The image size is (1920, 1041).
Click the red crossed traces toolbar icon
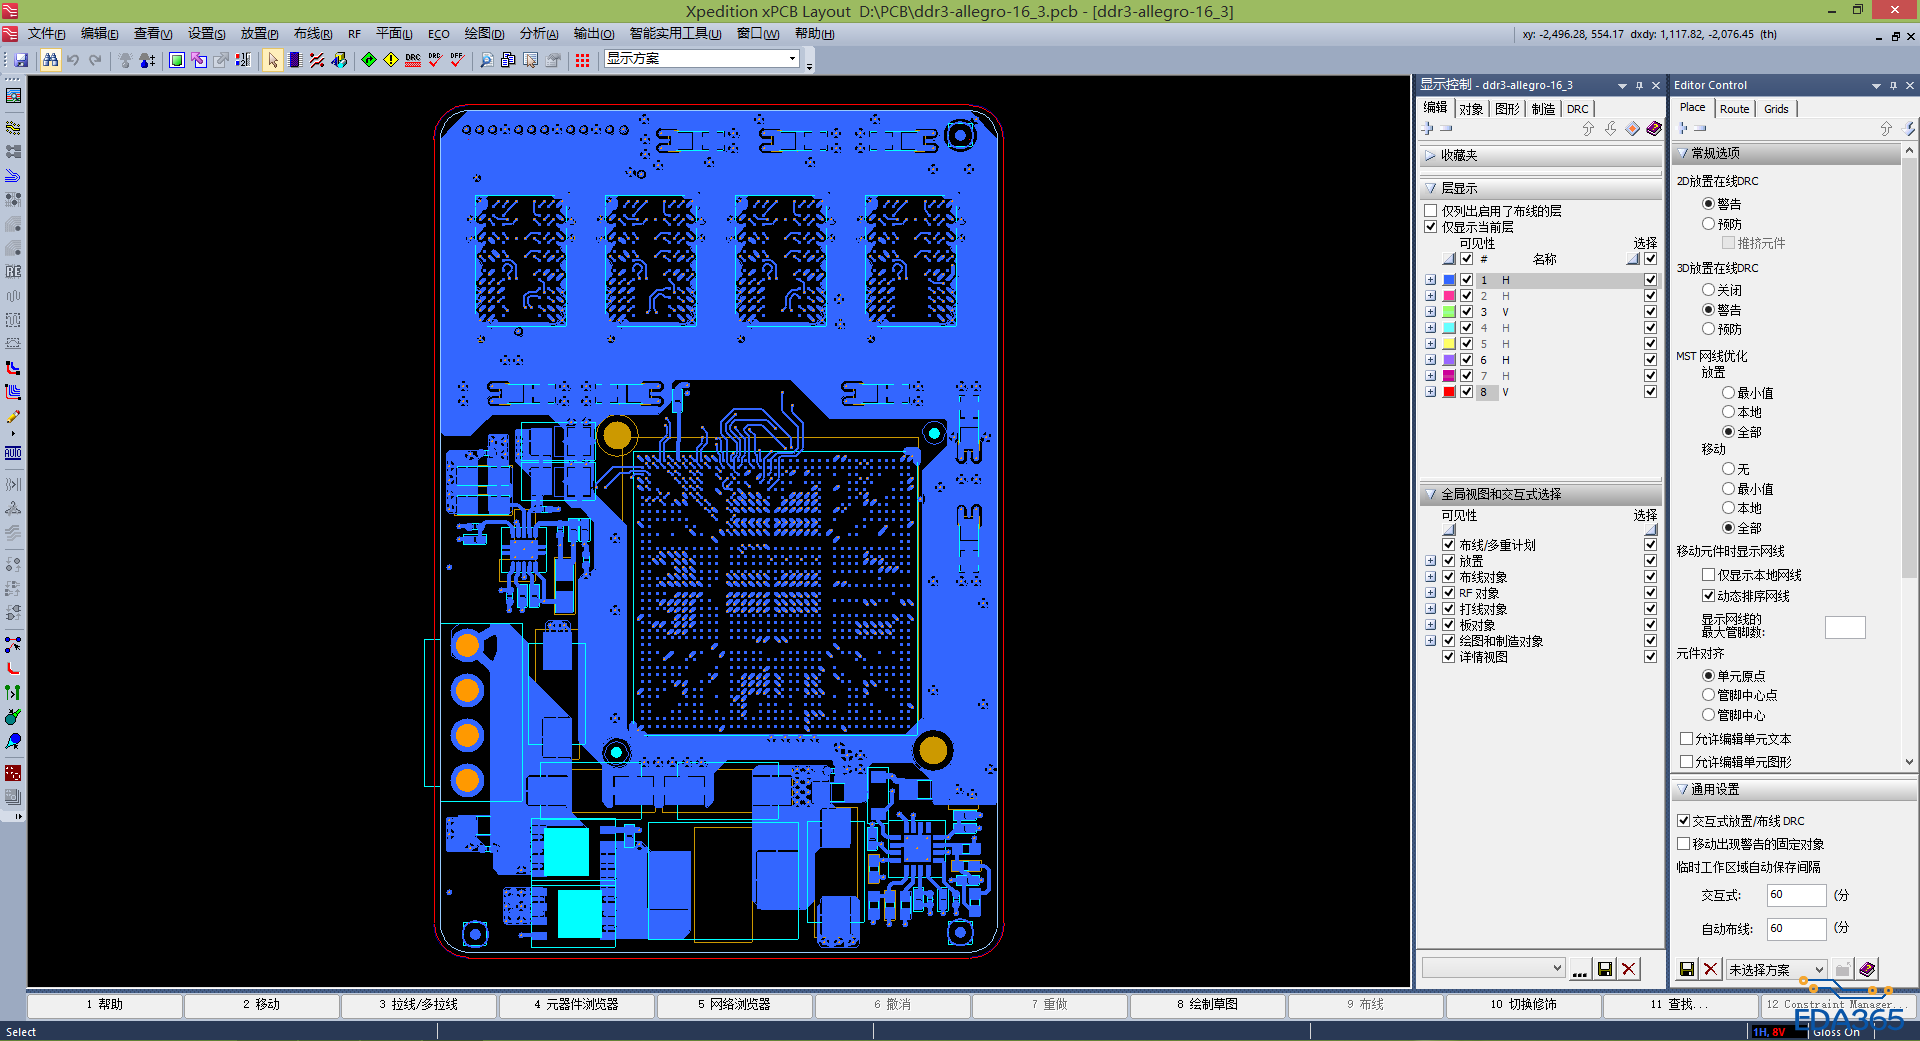point(317,60)
